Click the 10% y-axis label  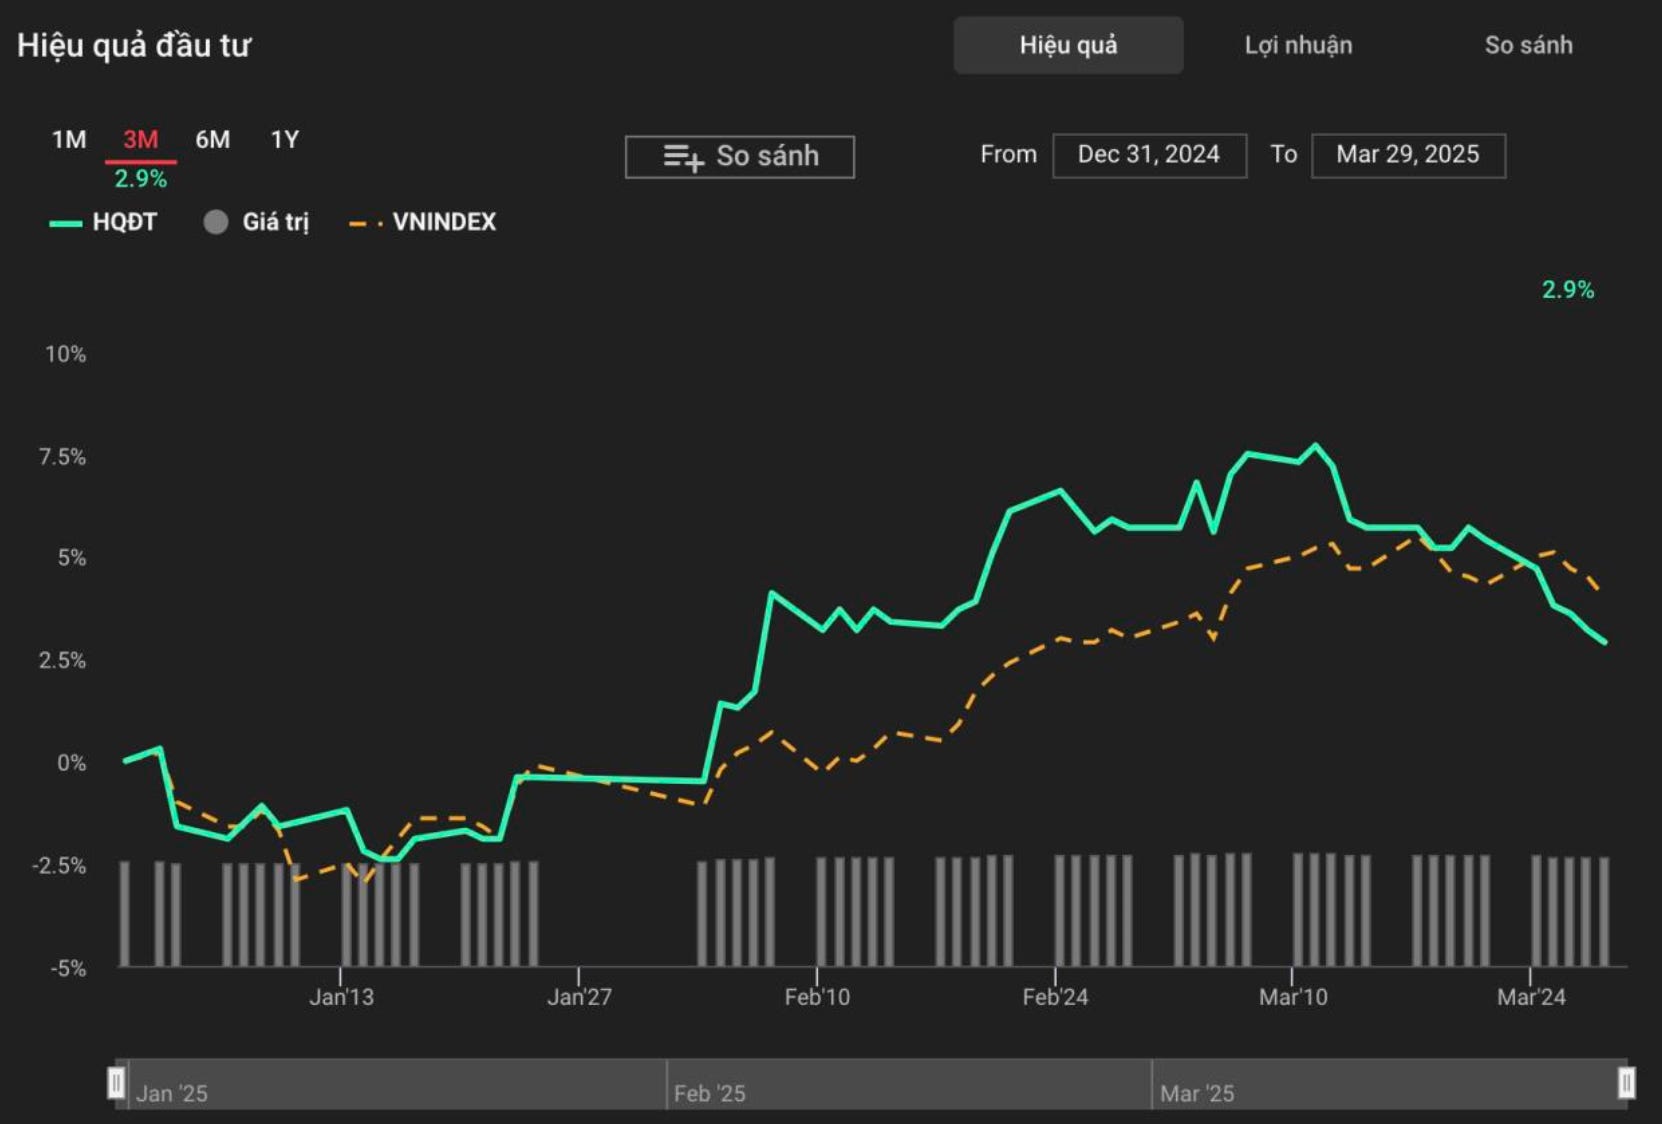[66, 354]
